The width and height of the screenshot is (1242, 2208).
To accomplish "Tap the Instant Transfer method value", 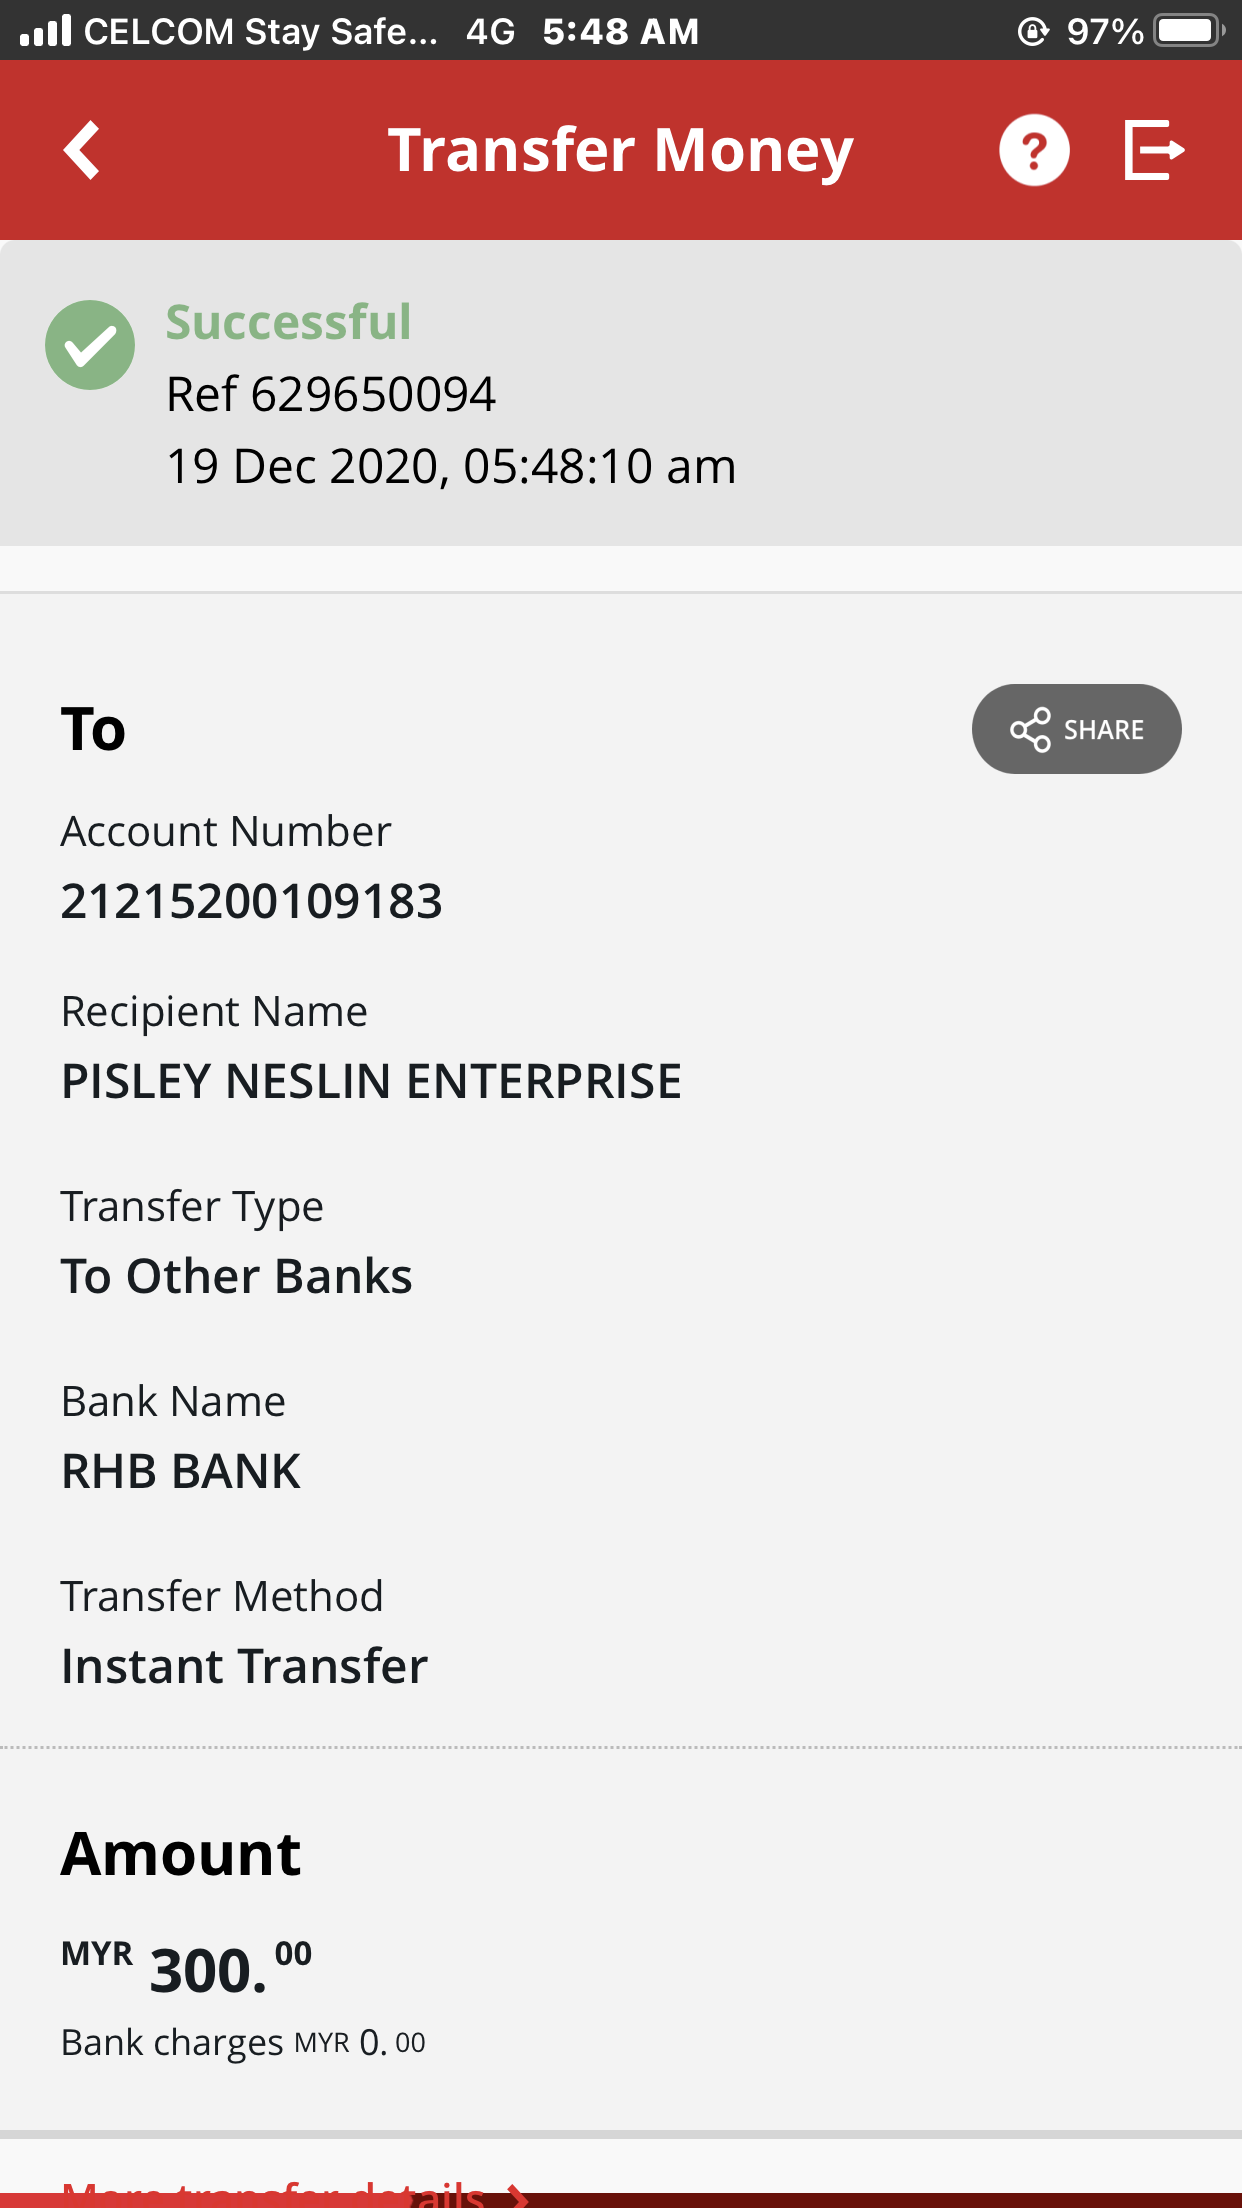I will [245, 1666].
